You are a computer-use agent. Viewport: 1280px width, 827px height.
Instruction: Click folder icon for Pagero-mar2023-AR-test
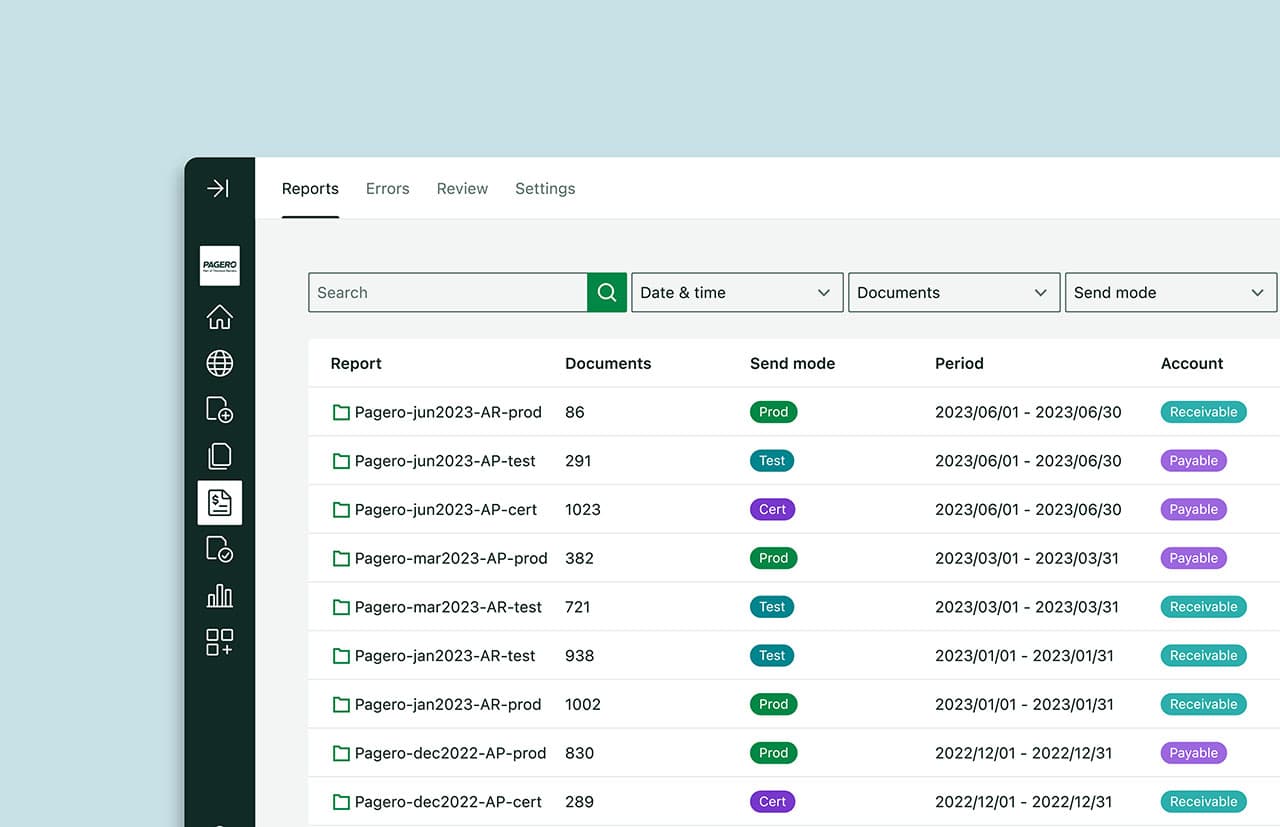click(x=341, y=607)
